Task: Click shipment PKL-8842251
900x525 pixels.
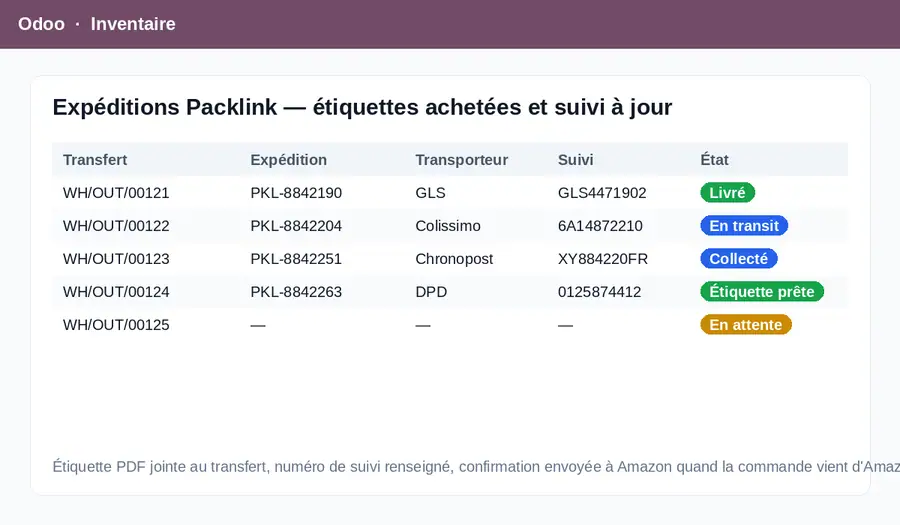Action: 296,259
